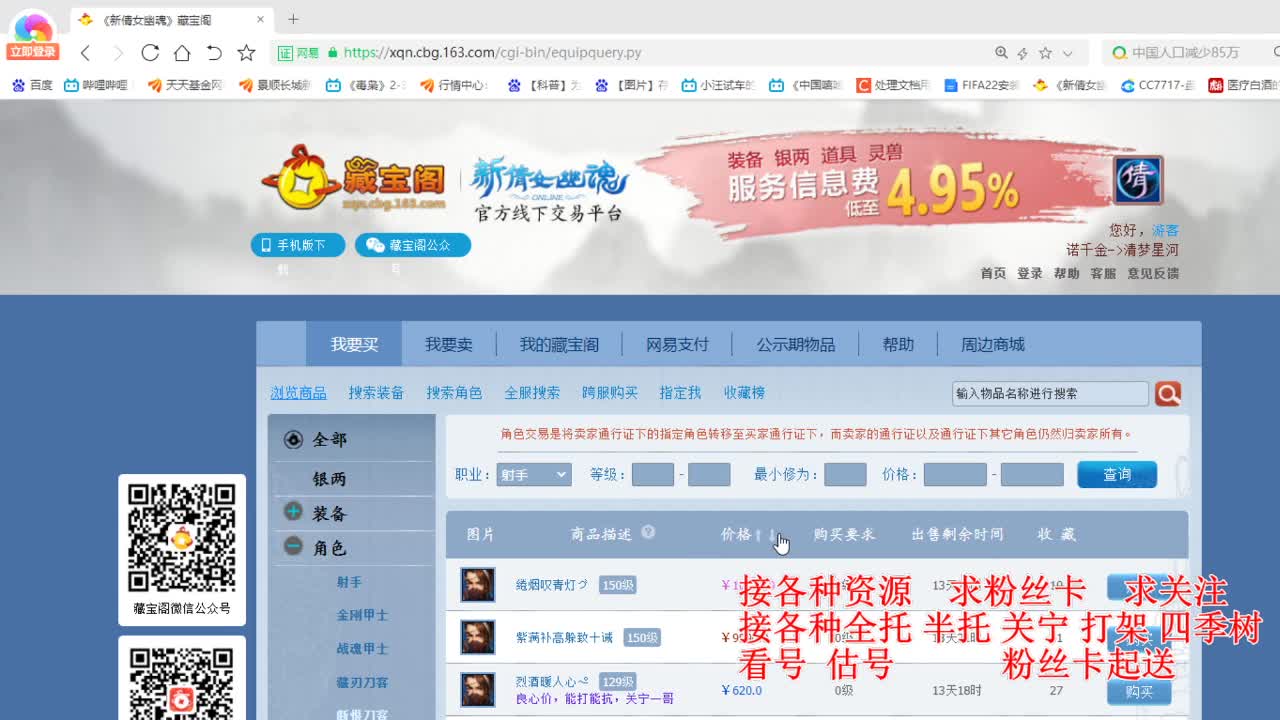1280x720 pixels.
Task: Open the 行情中心 bookmark
Action: pyautogui.click(x=454, y=86)
